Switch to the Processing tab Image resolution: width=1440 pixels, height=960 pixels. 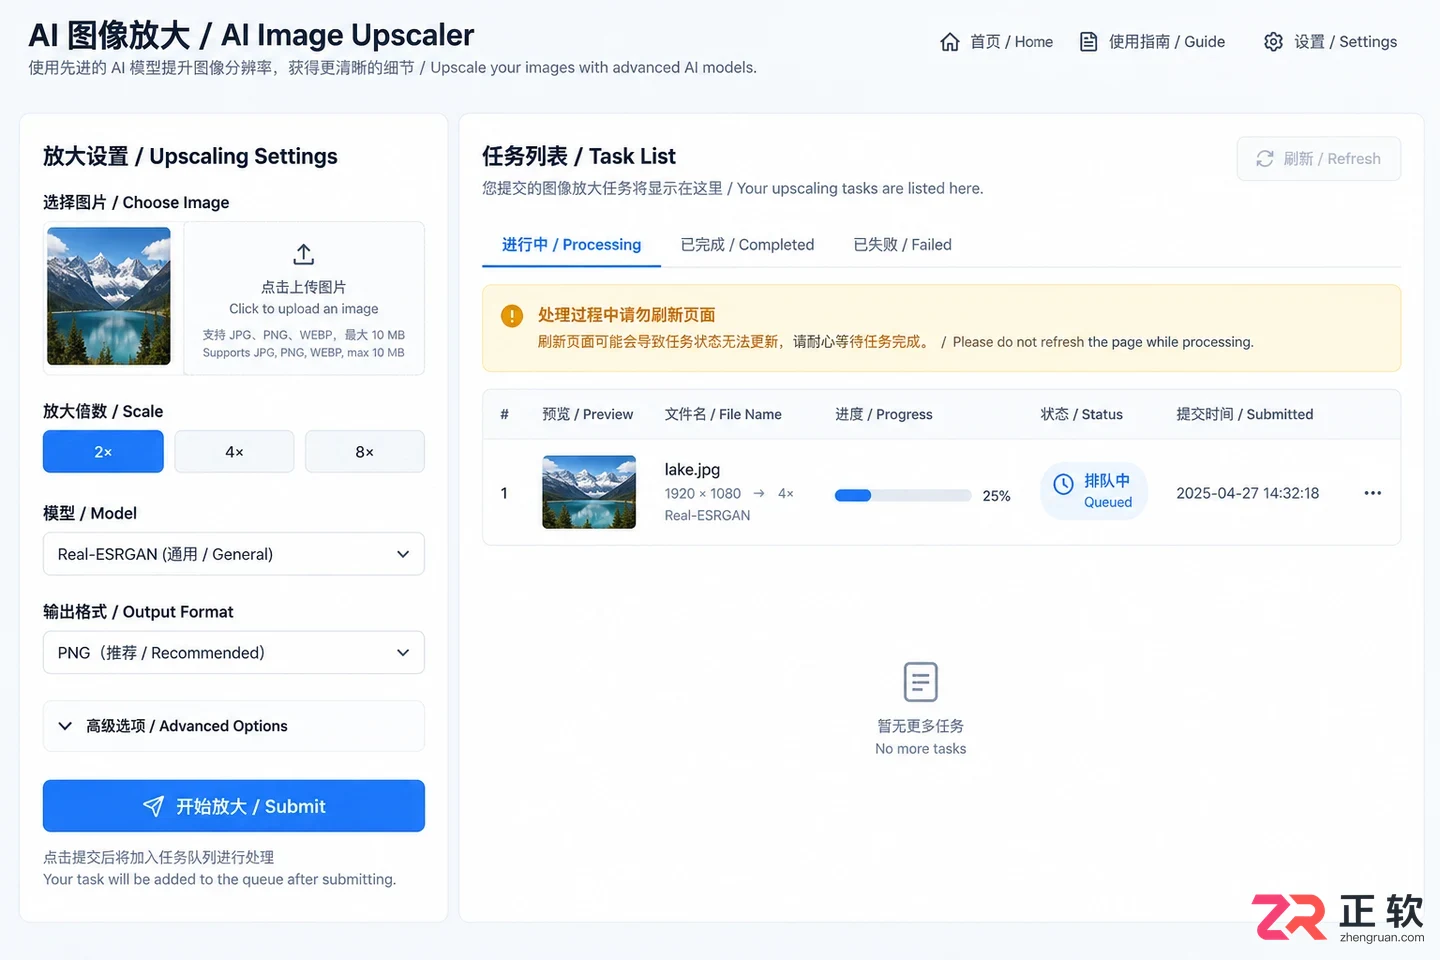point(571,245)
